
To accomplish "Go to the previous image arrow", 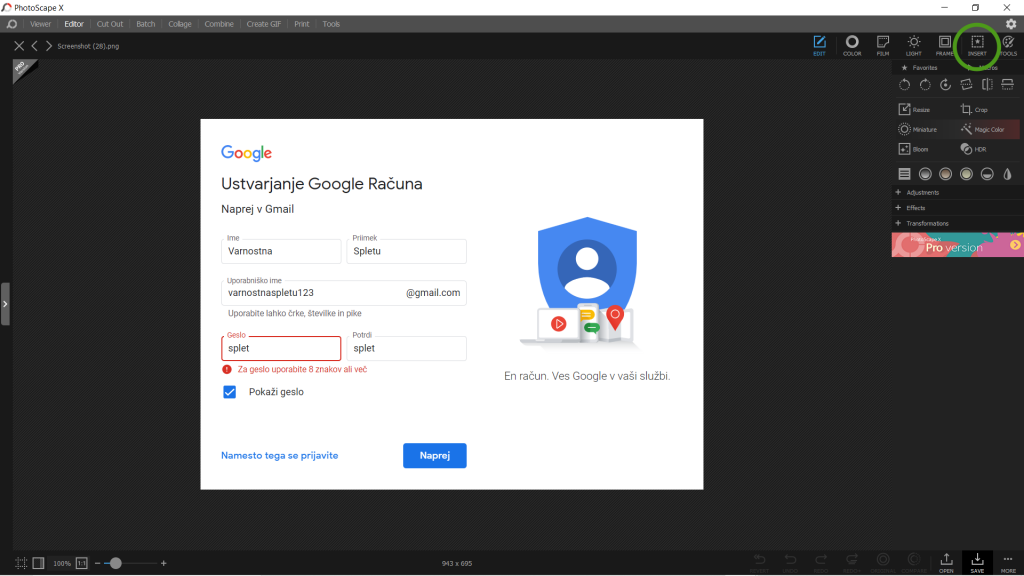I will click(35, 46).
